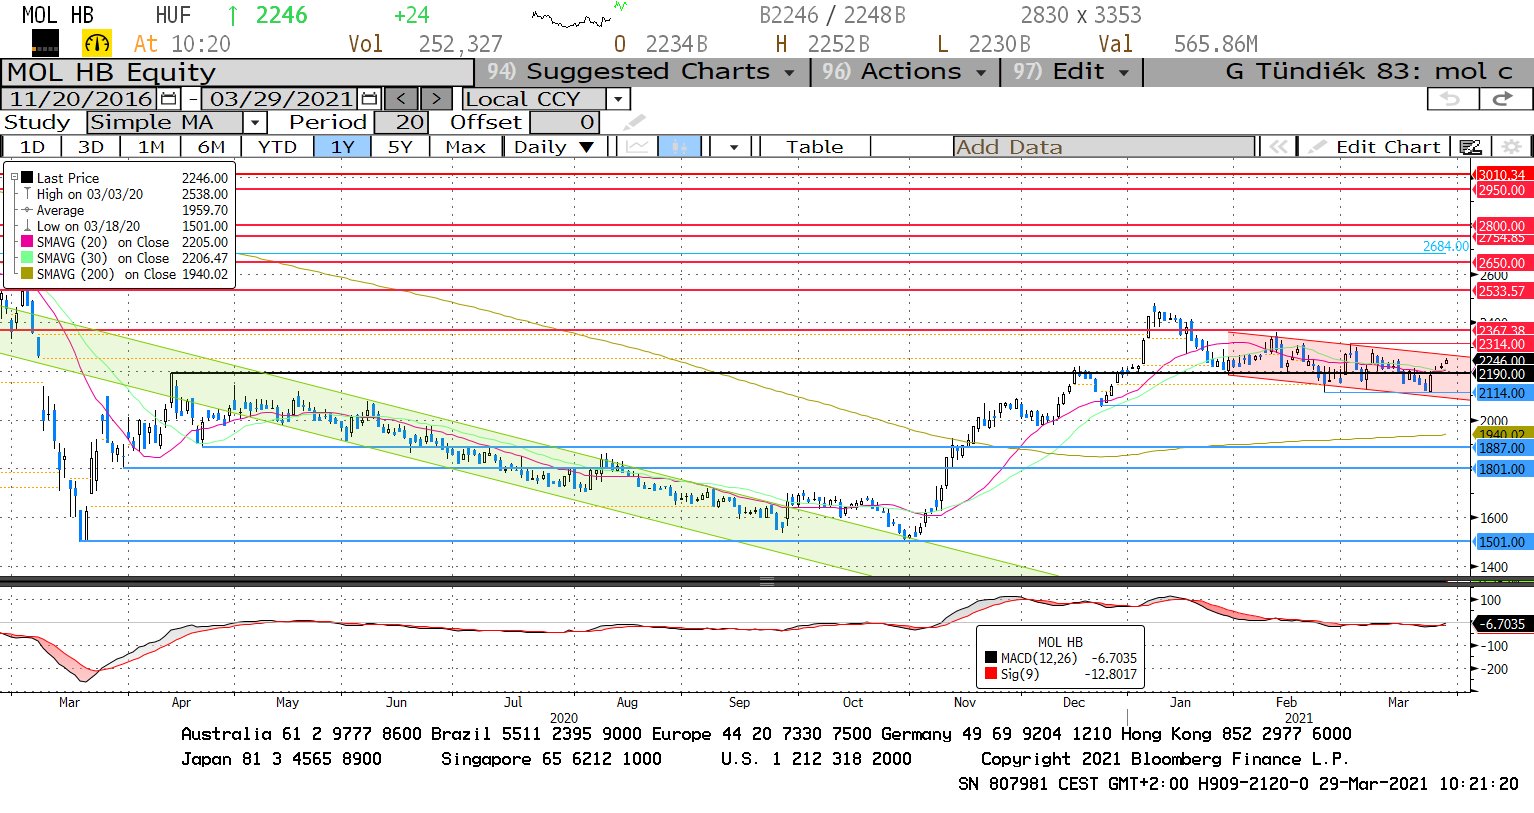
Task: Collapse the Last Price legend tree
Action: coord(14,178)
